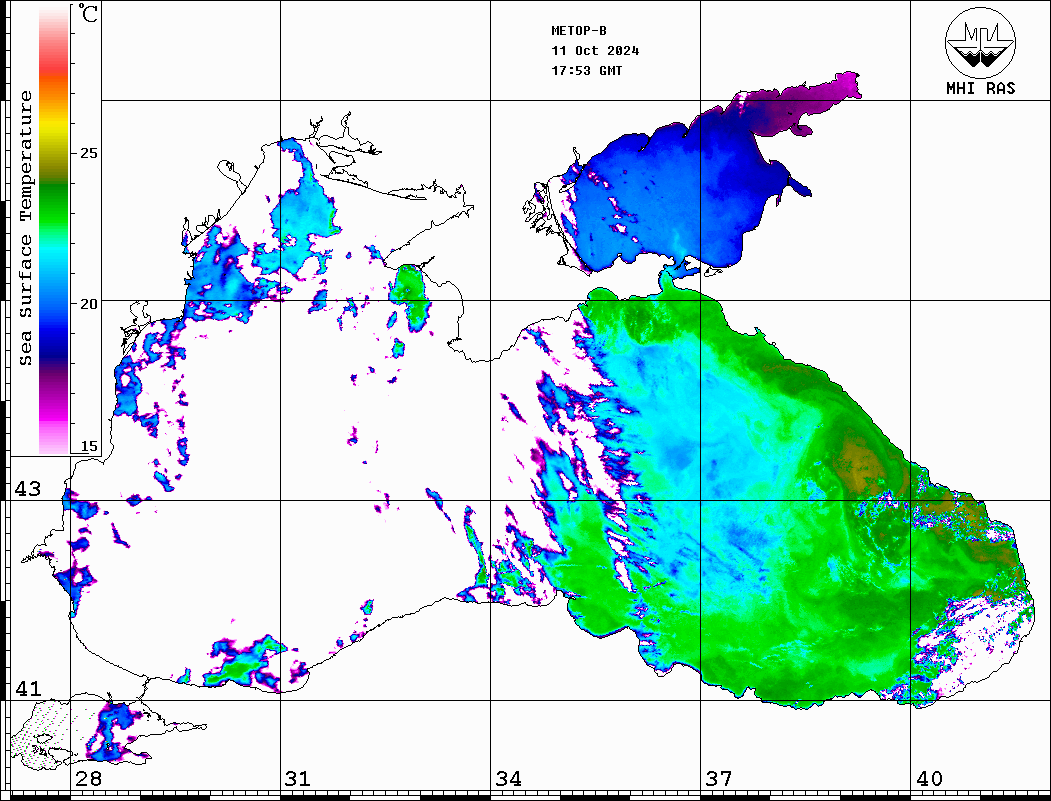Viewport: 1051px width, 801px height.
Task: Click the latitude 43 axis label
Action: pyautogui.click(x=26, y=489)
